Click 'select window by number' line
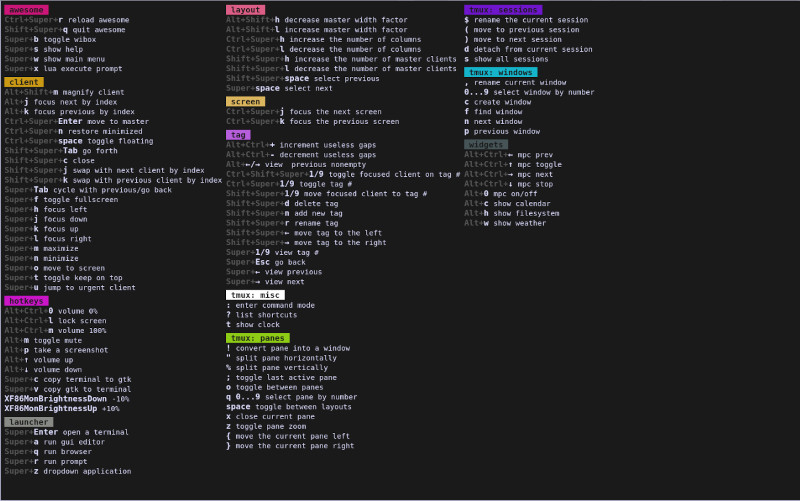The width and height of the screenshot is (800, 501). (x=529, y=92)
